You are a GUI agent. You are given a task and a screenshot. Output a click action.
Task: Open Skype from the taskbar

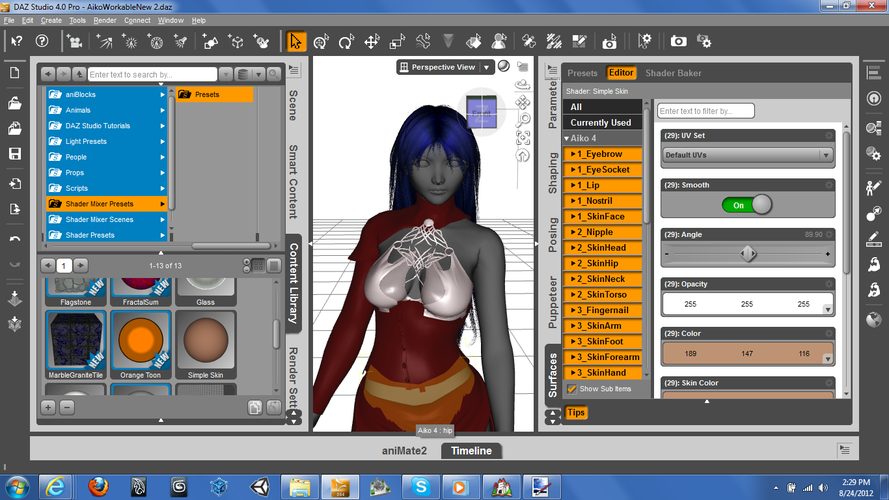point(420,487)
